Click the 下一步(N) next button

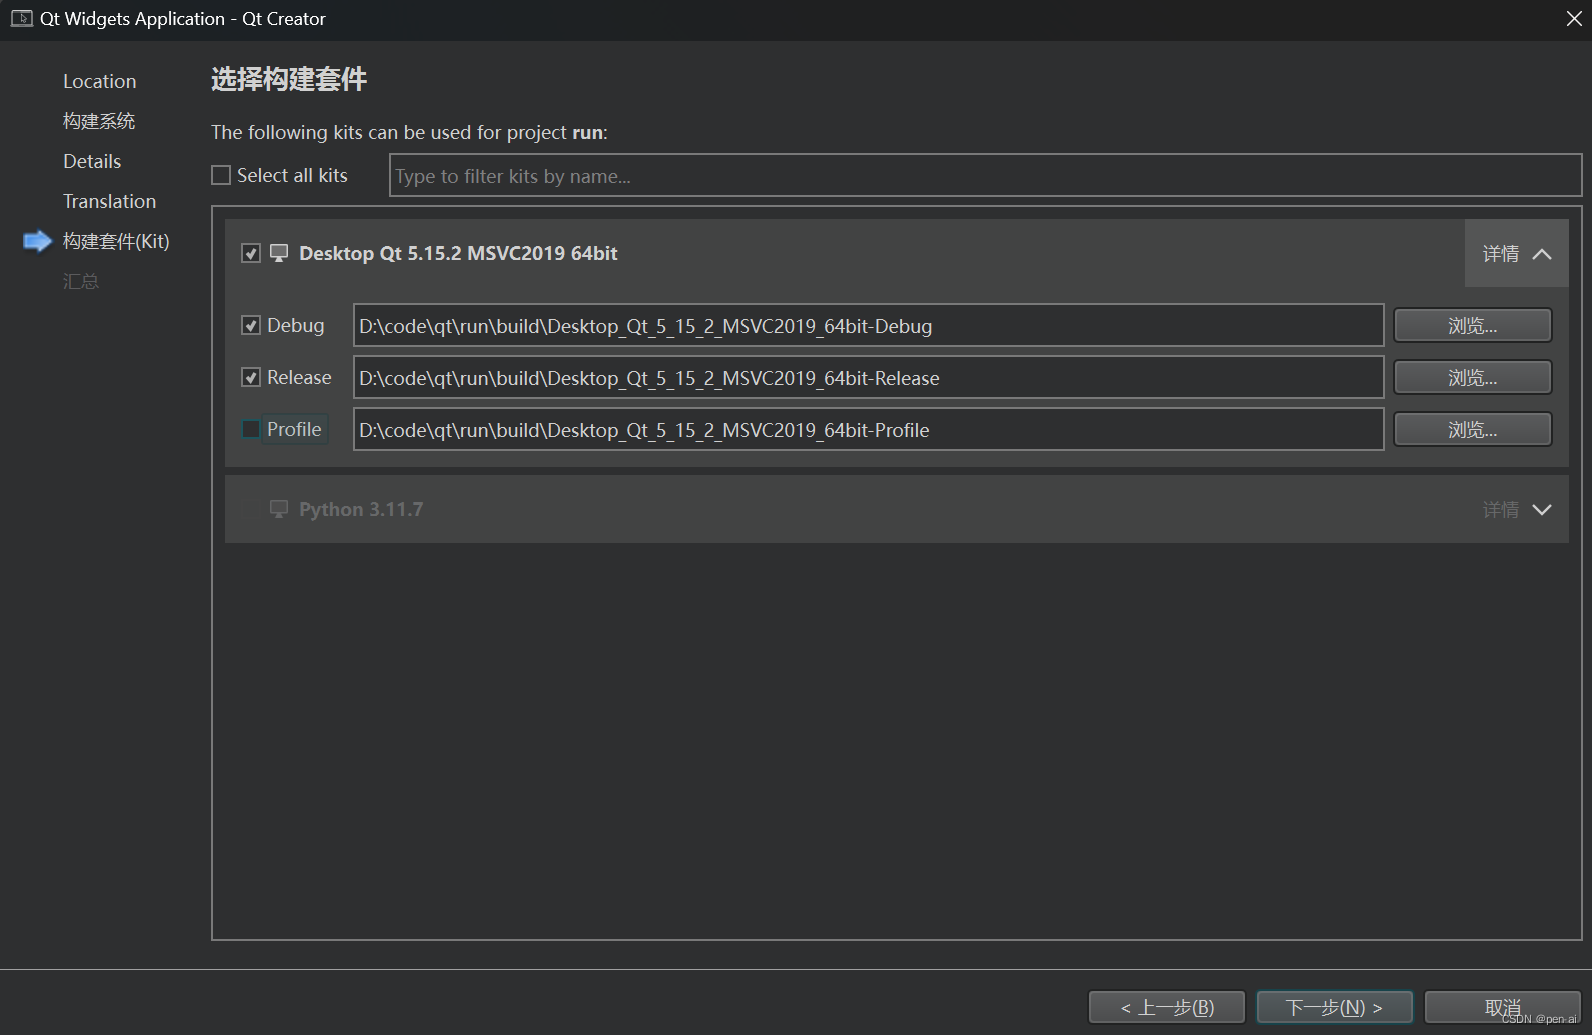pyautogui.click(x=1335, y=1007)
